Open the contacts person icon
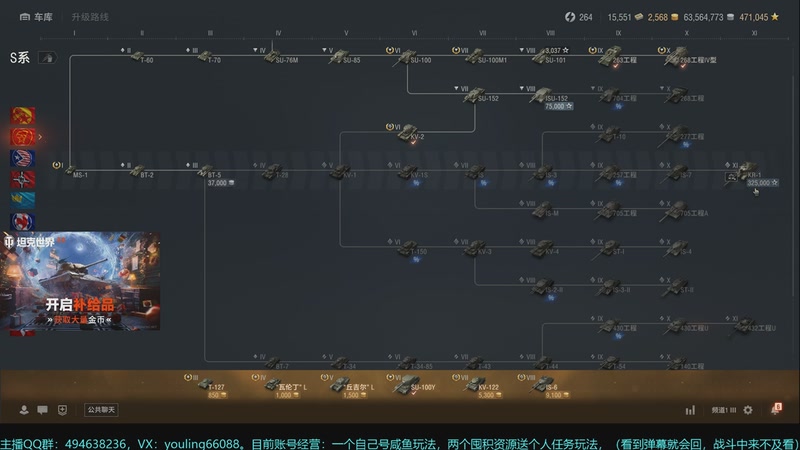 coord(23,410)
